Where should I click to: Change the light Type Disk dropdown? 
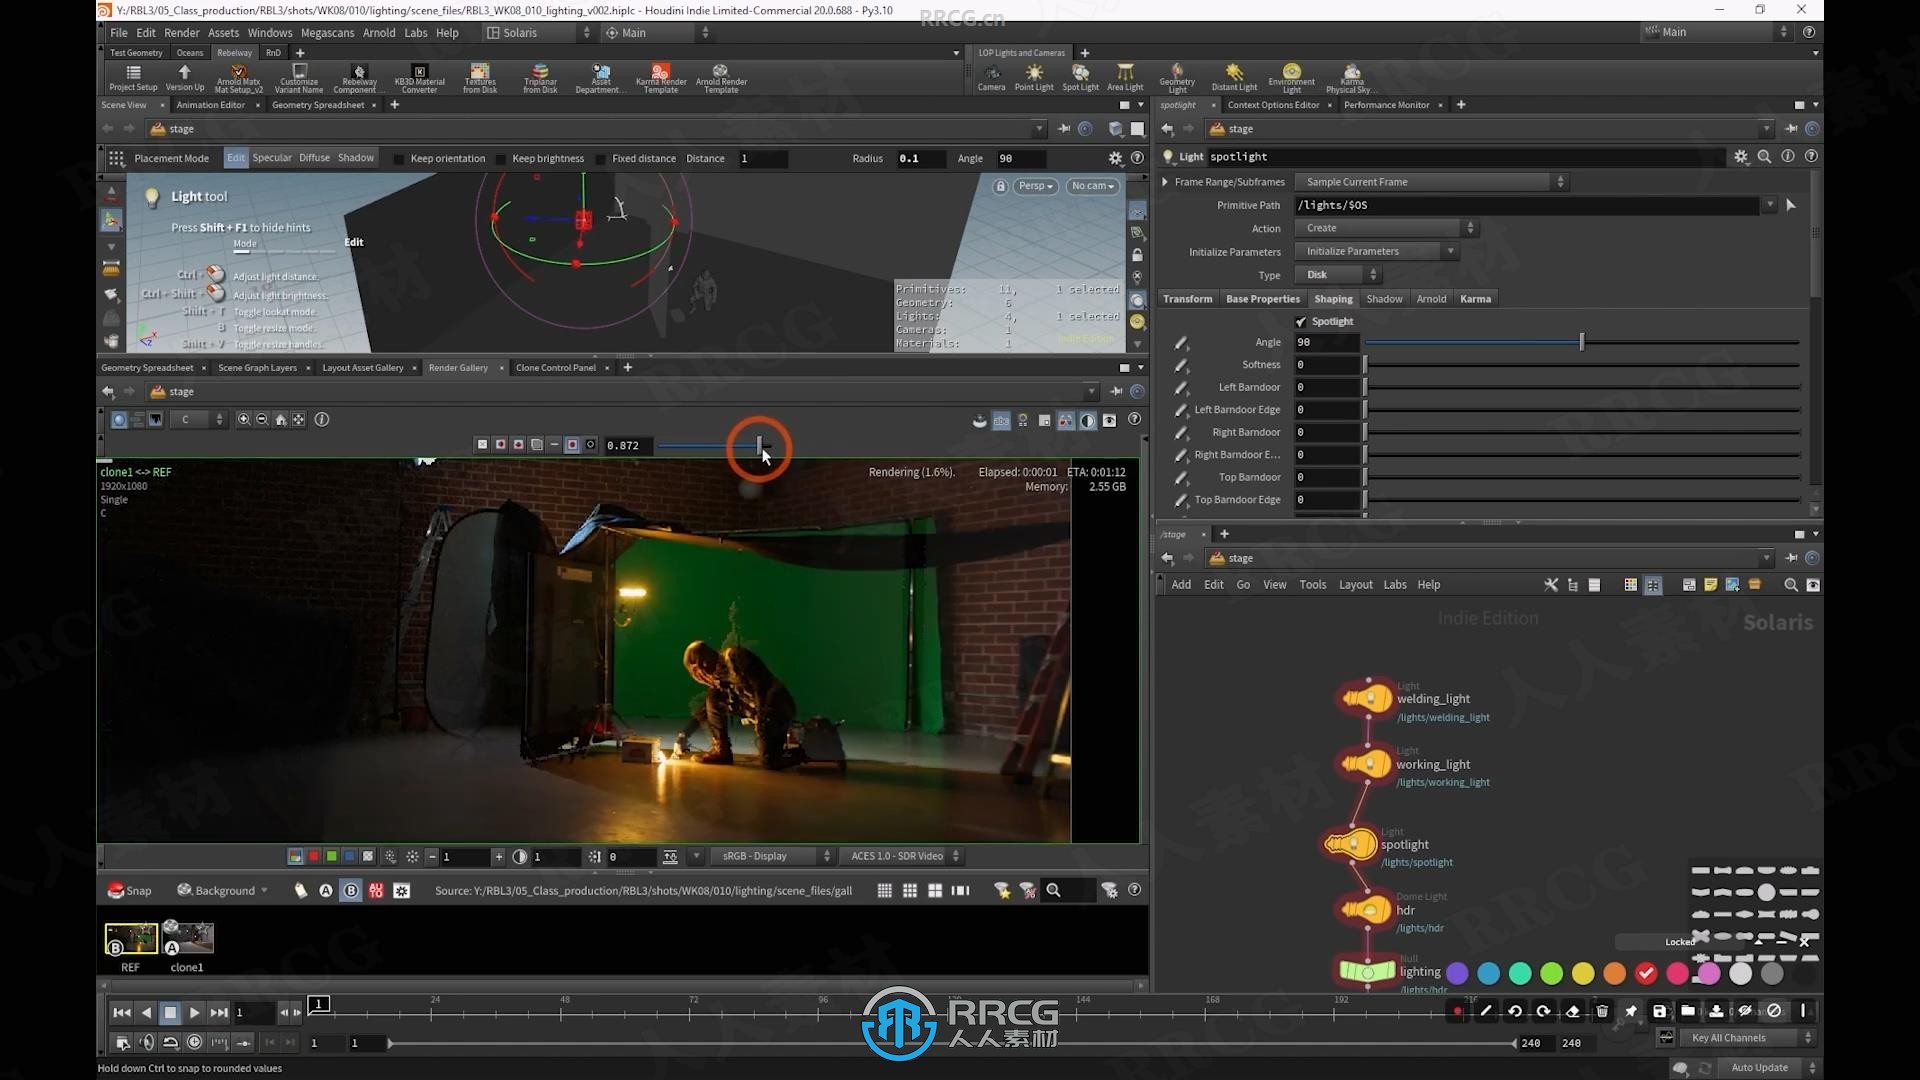[1337, 275]
